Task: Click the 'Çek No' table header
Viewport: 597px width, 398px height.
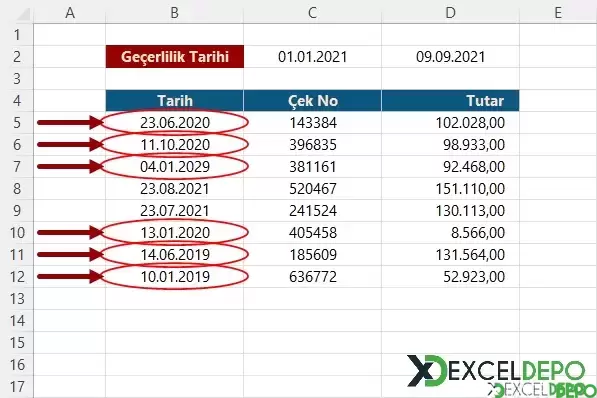Action: [x=313, y=101]
